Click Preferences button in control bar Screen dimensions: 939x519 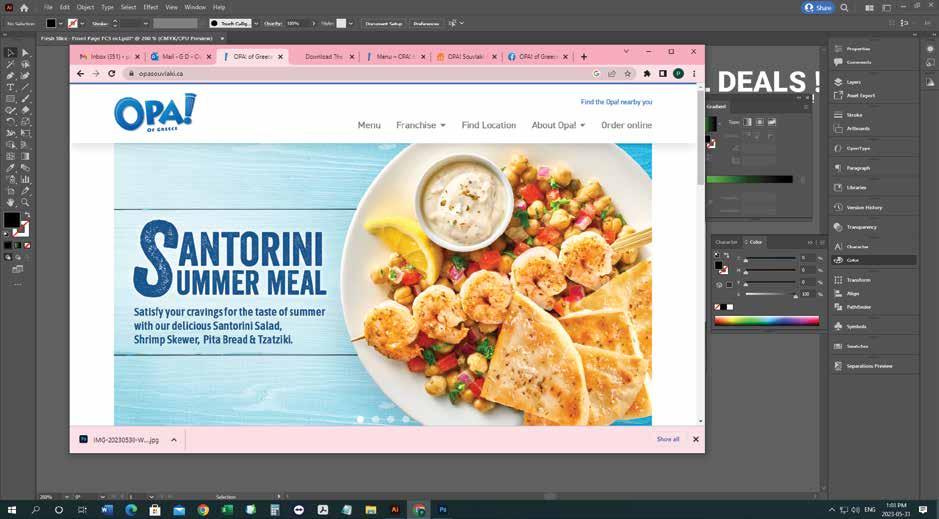click(x=426, y=23)
